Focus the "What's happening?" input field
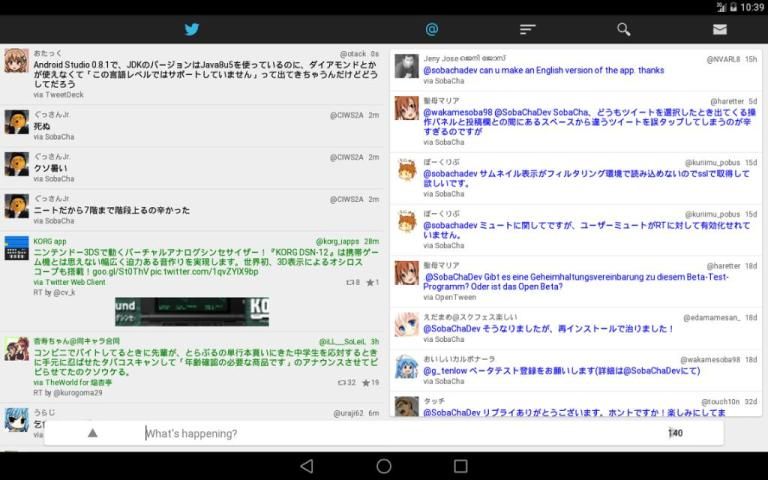768x480 pixels. (x=400, y=433)
